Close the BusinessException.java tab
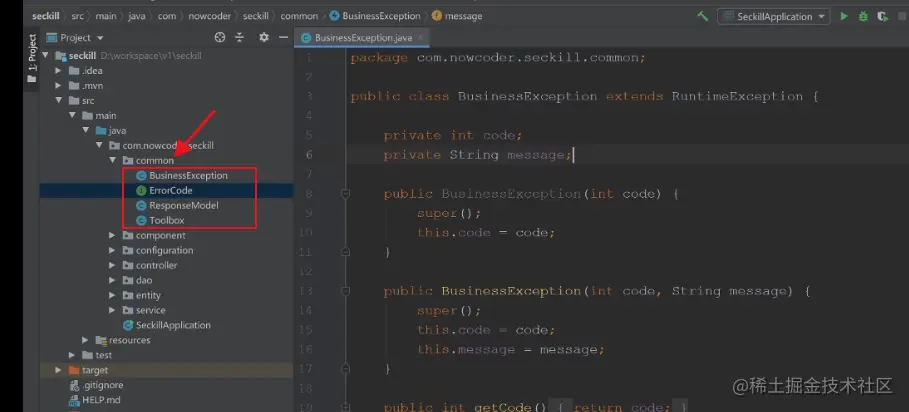 tap(421, 38)
